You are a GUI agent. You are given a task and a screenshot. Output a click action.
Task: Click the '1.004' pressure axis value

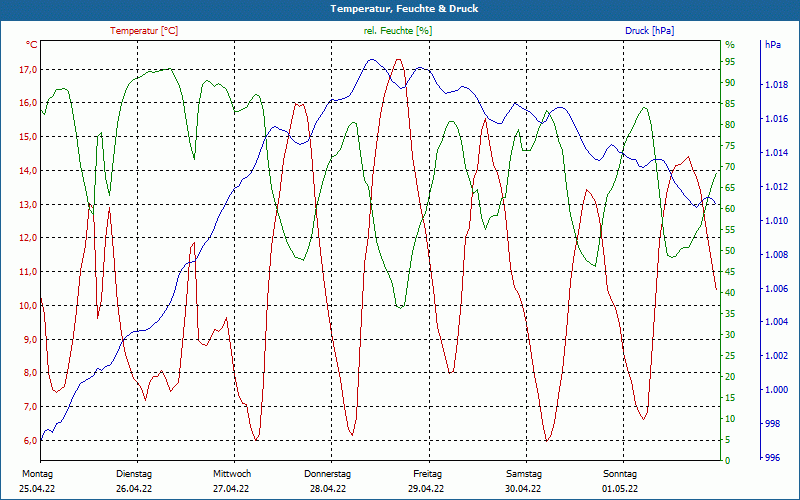click(777, 321)
